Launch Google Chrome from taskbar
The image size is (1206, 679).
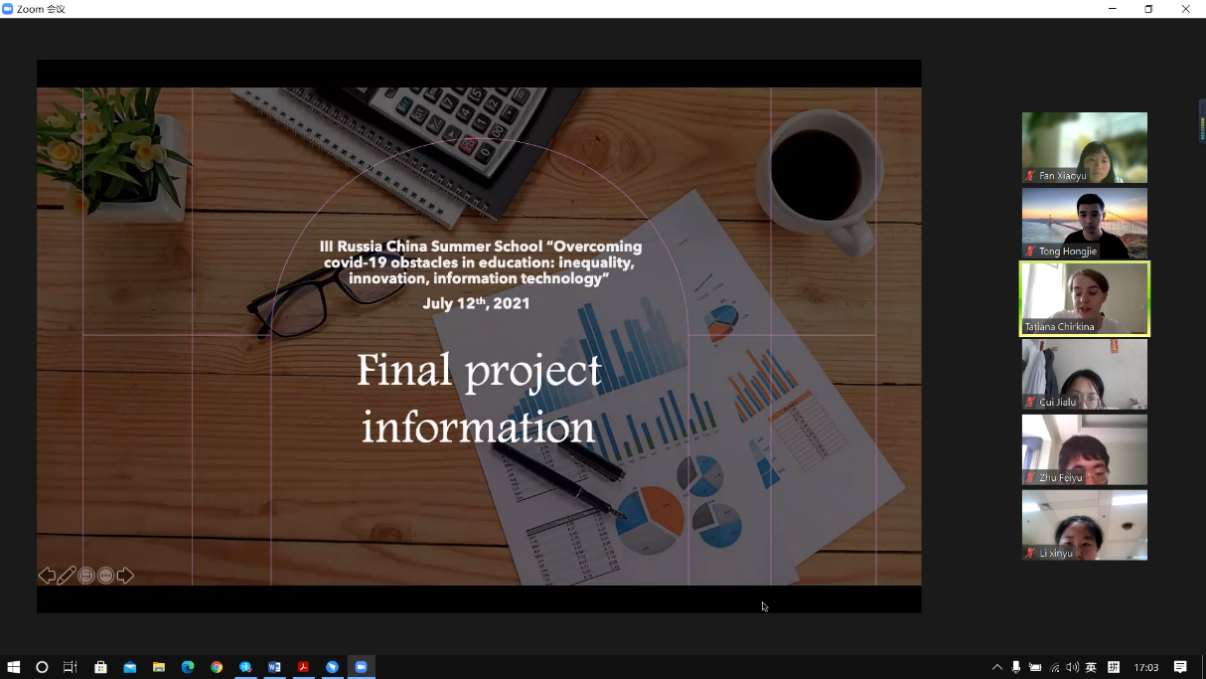point(216,667)
